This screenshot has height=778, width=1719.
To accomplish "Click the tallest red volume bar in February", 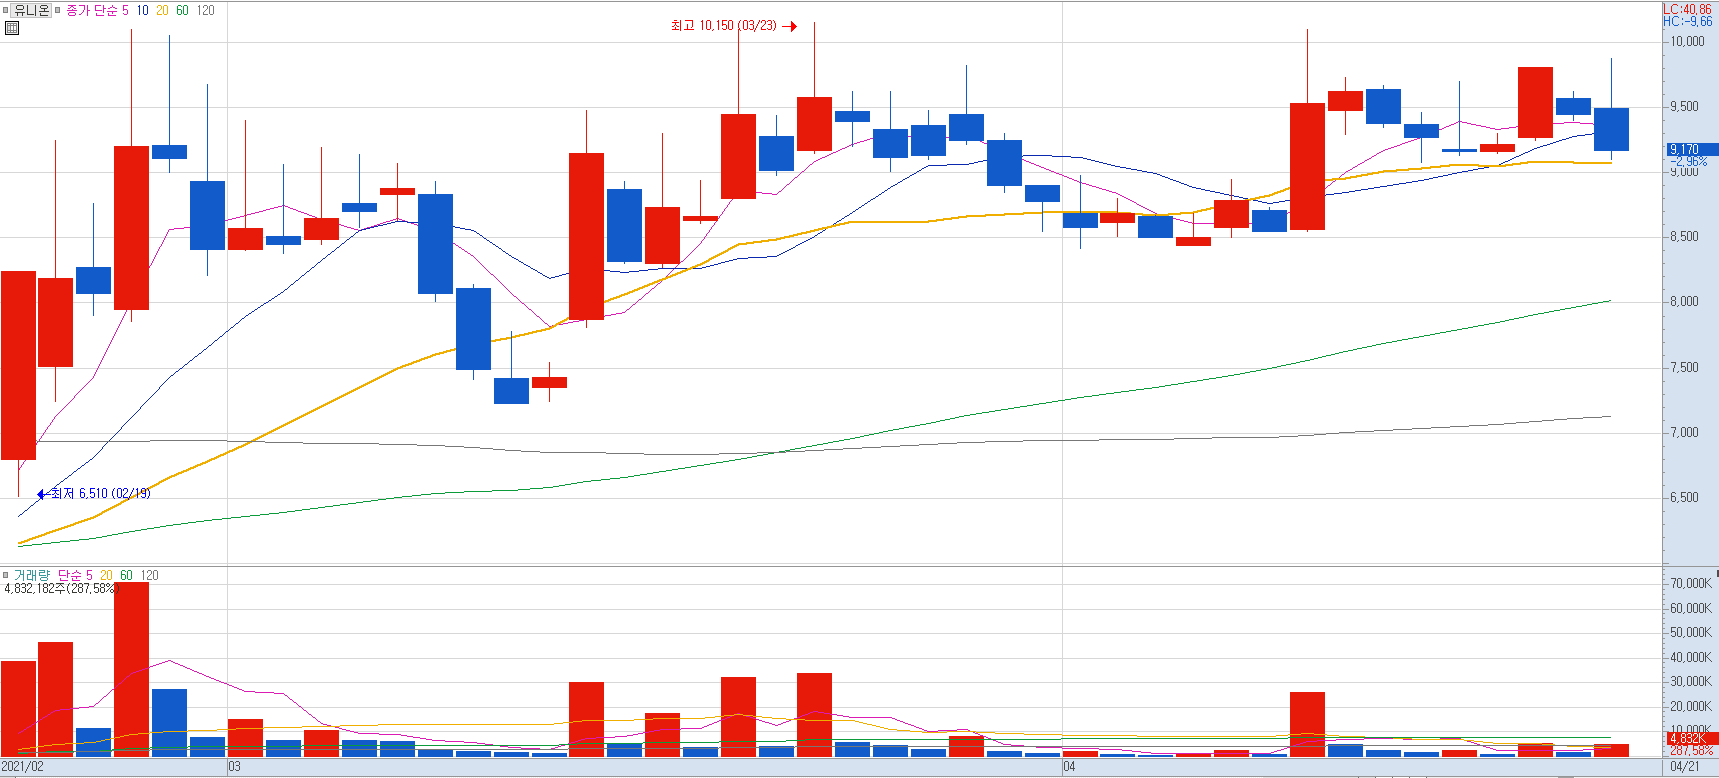I will tap(131, 669).
